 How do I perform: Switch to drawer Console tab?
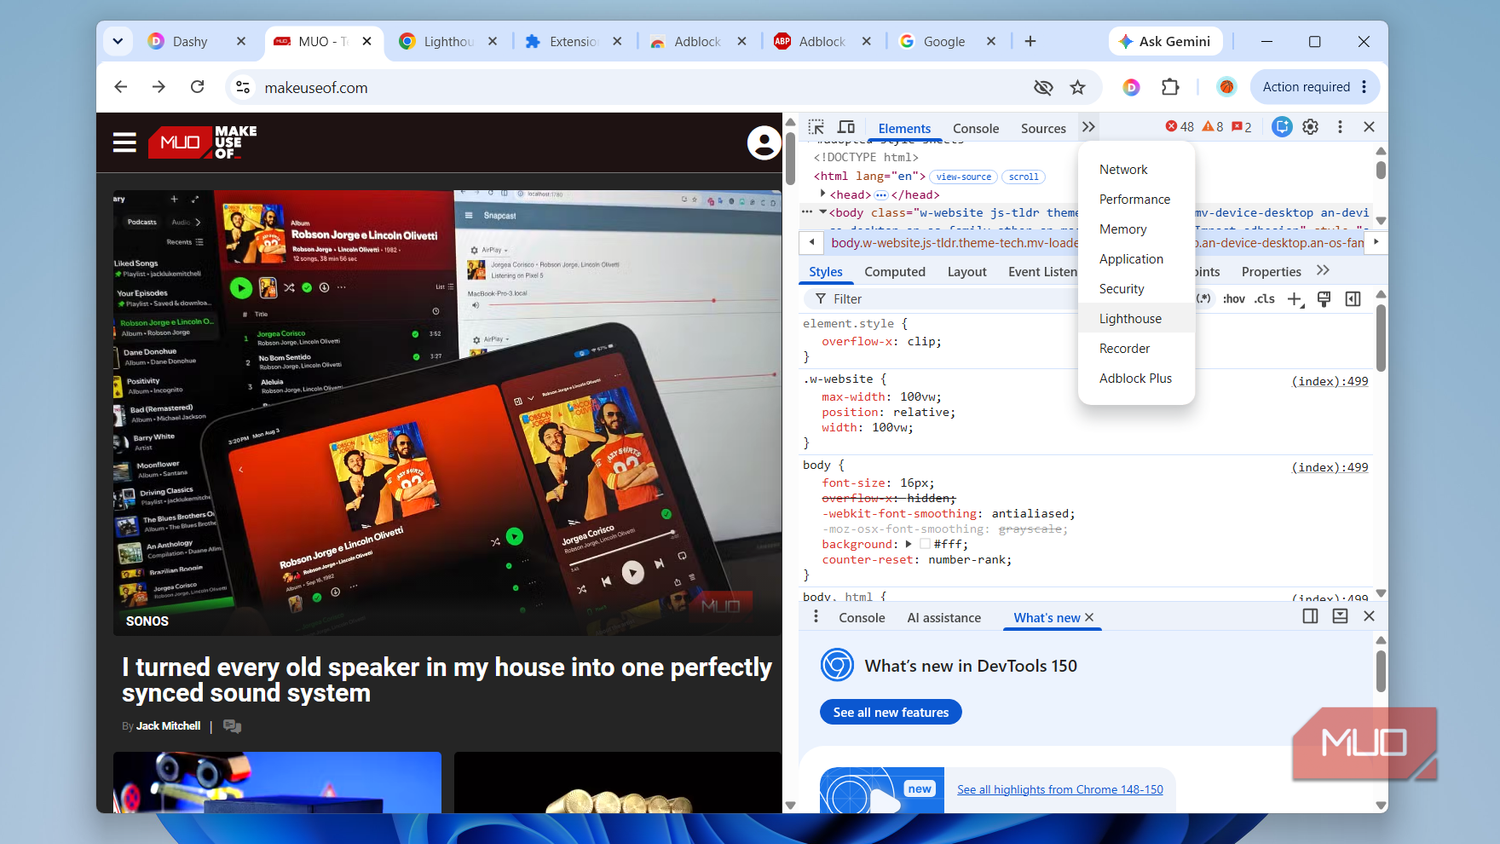(x=862, y=617)
